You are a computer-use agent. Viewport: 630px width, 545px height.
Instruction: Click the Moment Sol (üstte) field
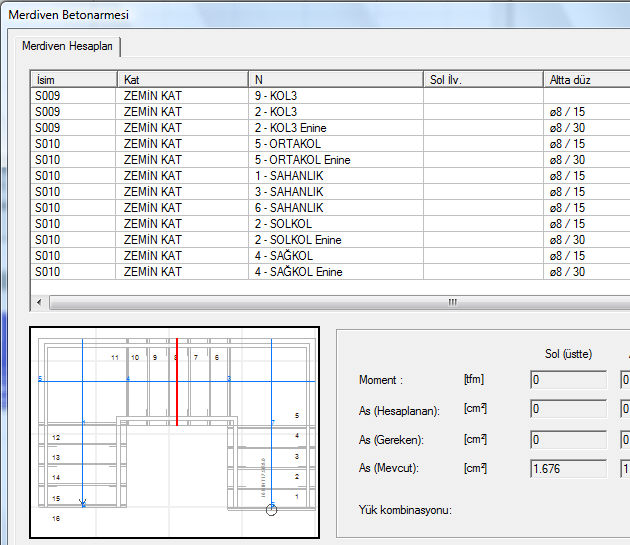[568, 380]
